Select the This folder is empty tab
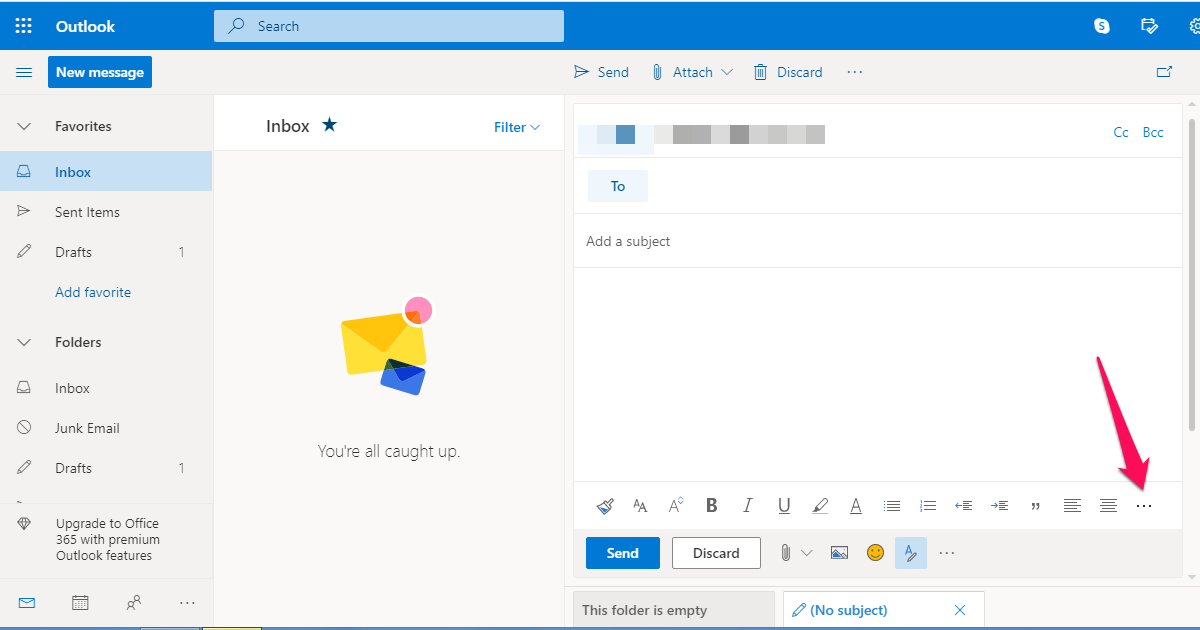This screenshot has height=630, width=1200. click(674, 610)
